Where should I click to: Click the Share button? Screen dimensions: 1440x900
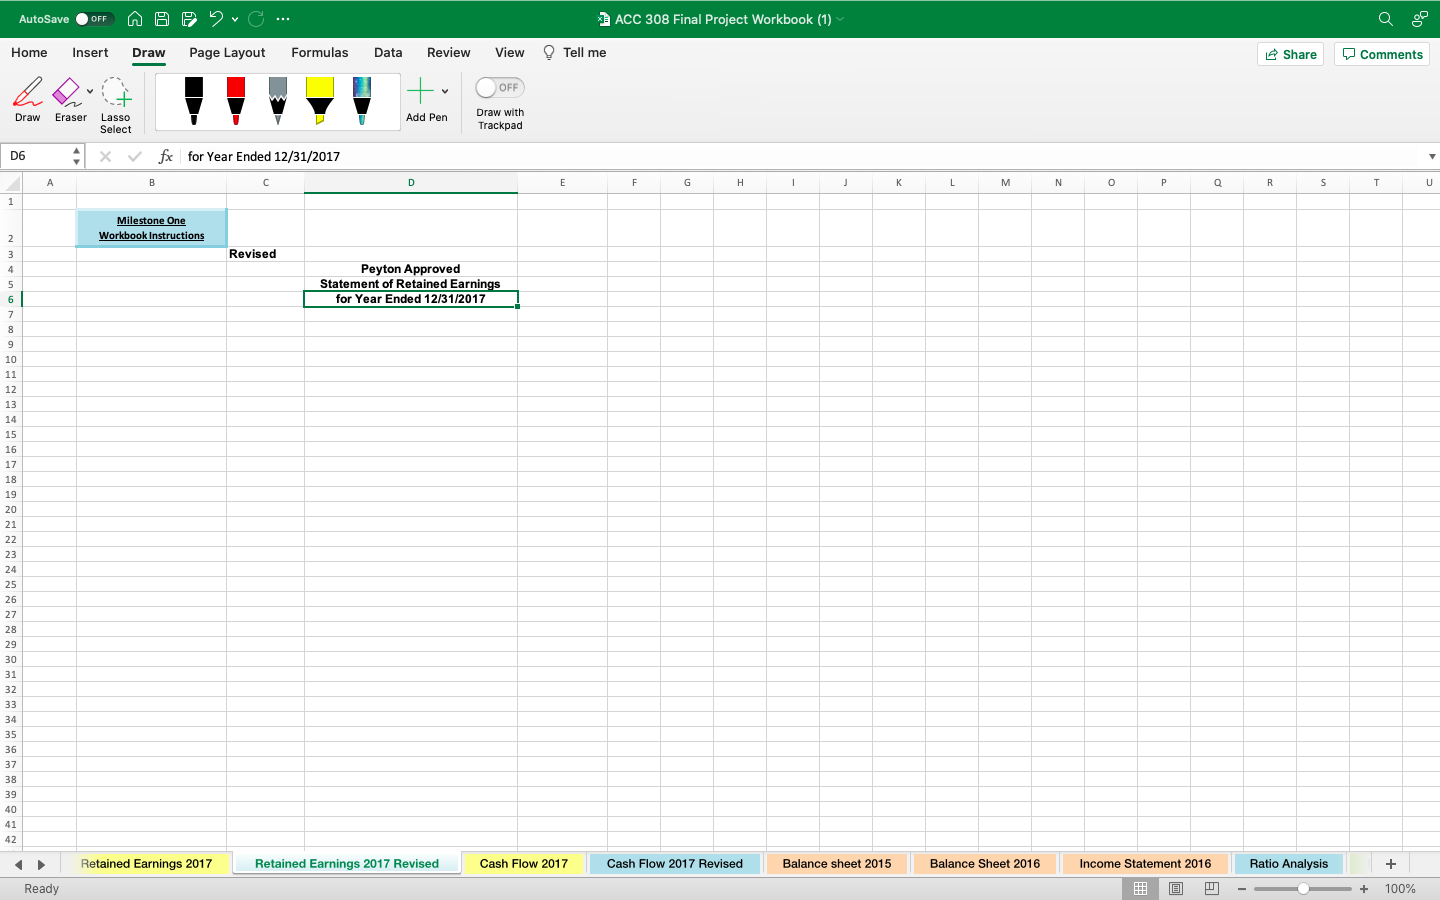point(1290,54)
